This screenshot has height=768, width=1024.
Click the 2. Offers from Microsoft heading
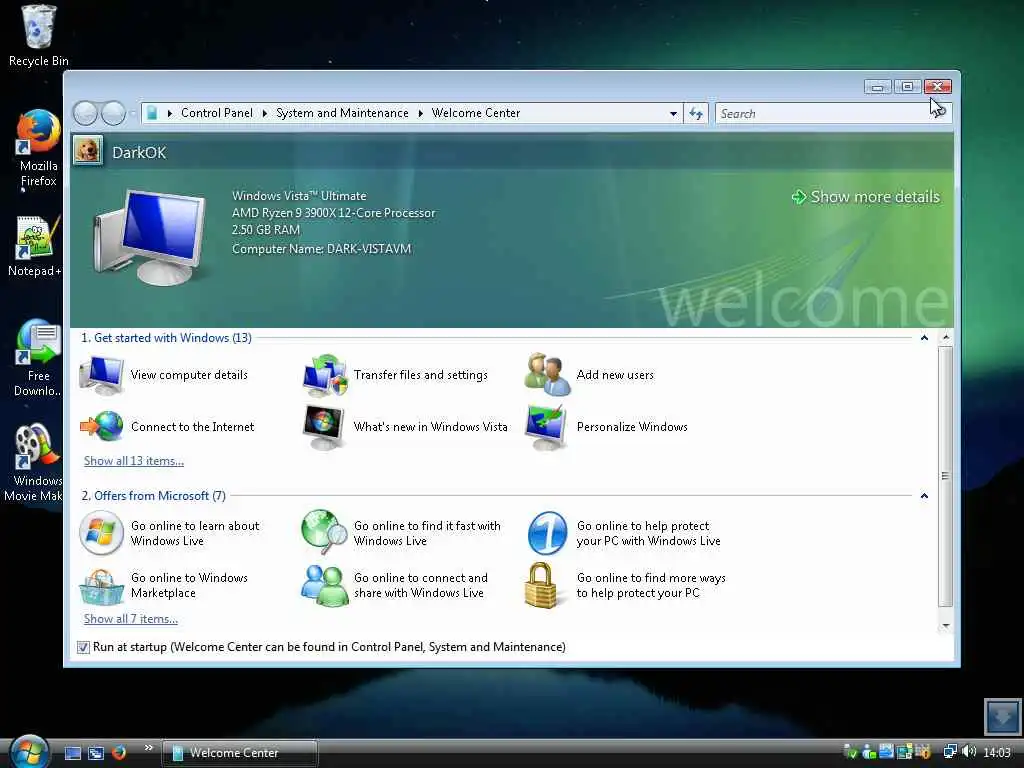153,496
